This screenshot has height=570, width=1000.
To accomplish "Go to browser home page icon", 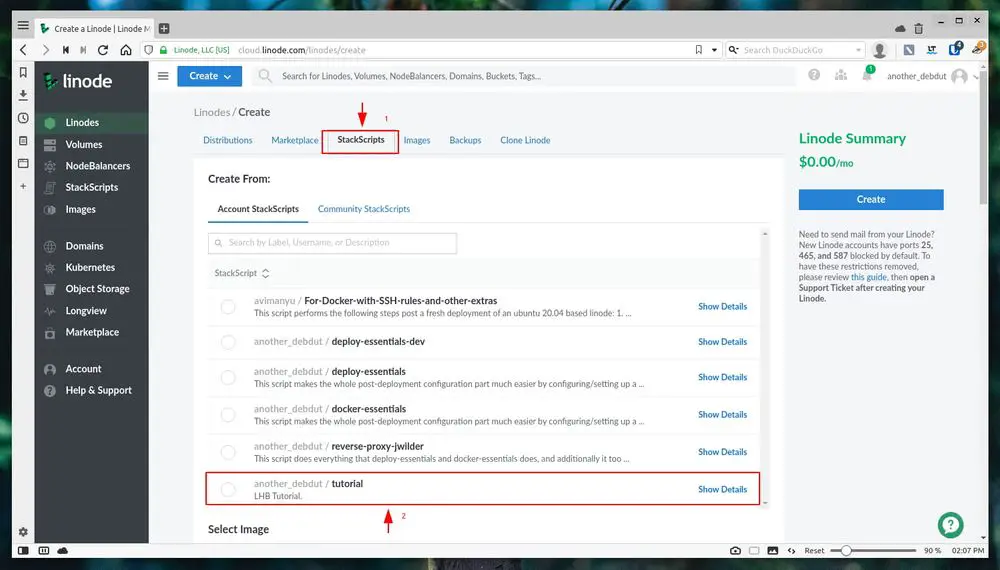I will click(126, 50).
